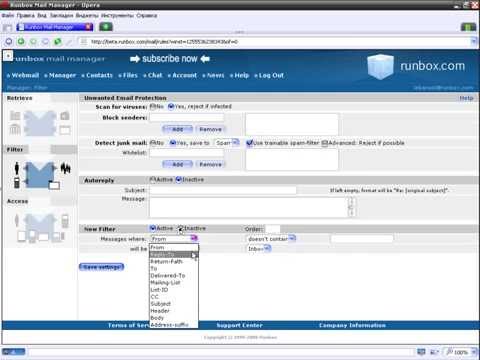The height and width of the screenshot is (360, 480).
Task: Open the Help link in the section header
Action: (x=466, y=98)
